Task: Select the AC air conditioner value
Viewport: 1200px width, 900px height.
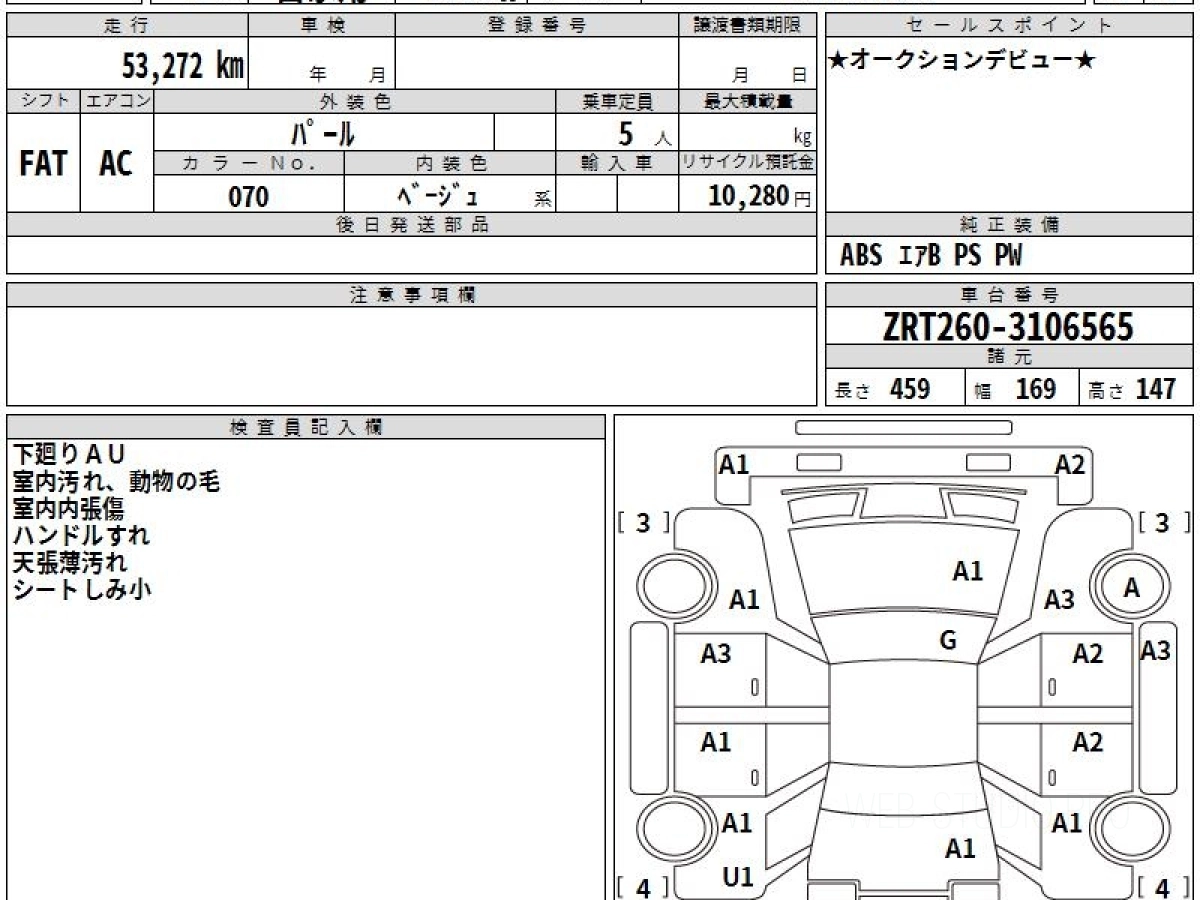Action: (x=116, y=163)
